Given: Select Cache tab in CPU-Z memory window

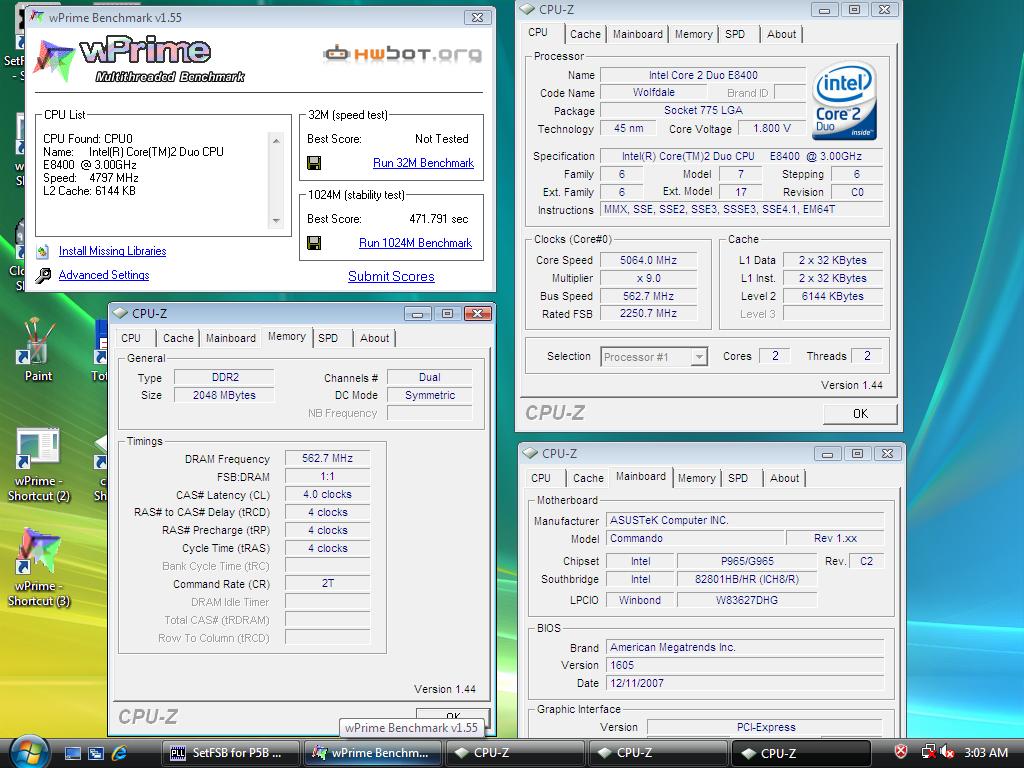Looking at the screenshot, I should pos(178,338).
